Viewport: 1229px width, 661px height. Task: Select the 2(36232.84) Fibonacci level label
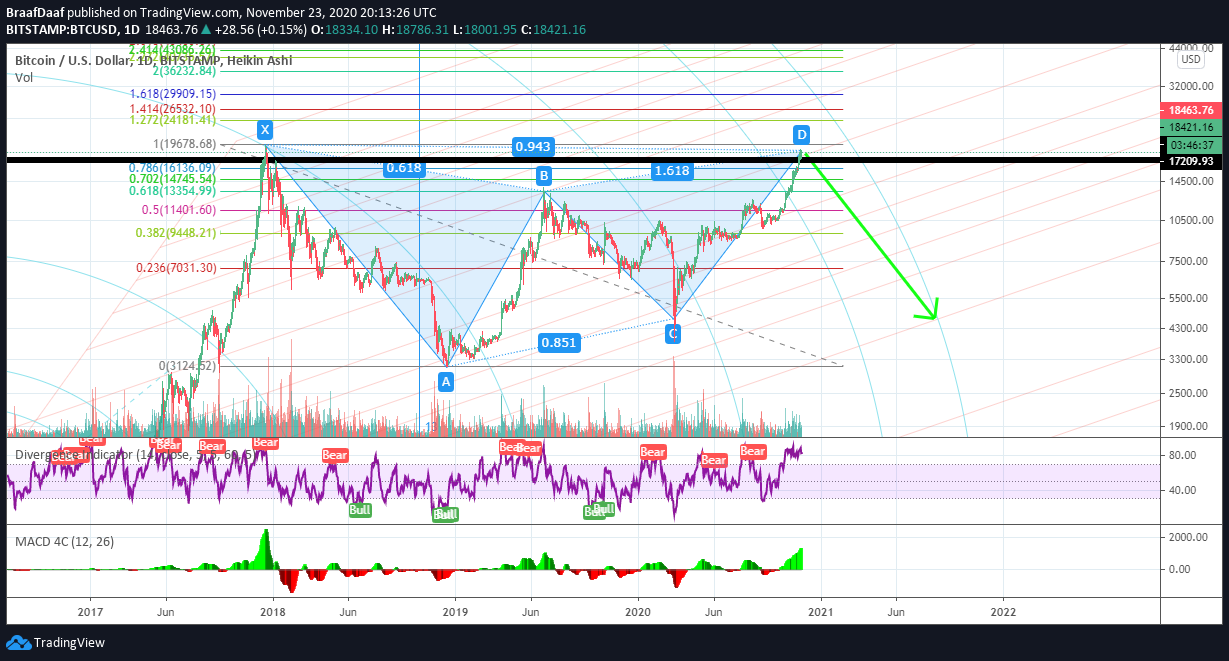(184, 71)
